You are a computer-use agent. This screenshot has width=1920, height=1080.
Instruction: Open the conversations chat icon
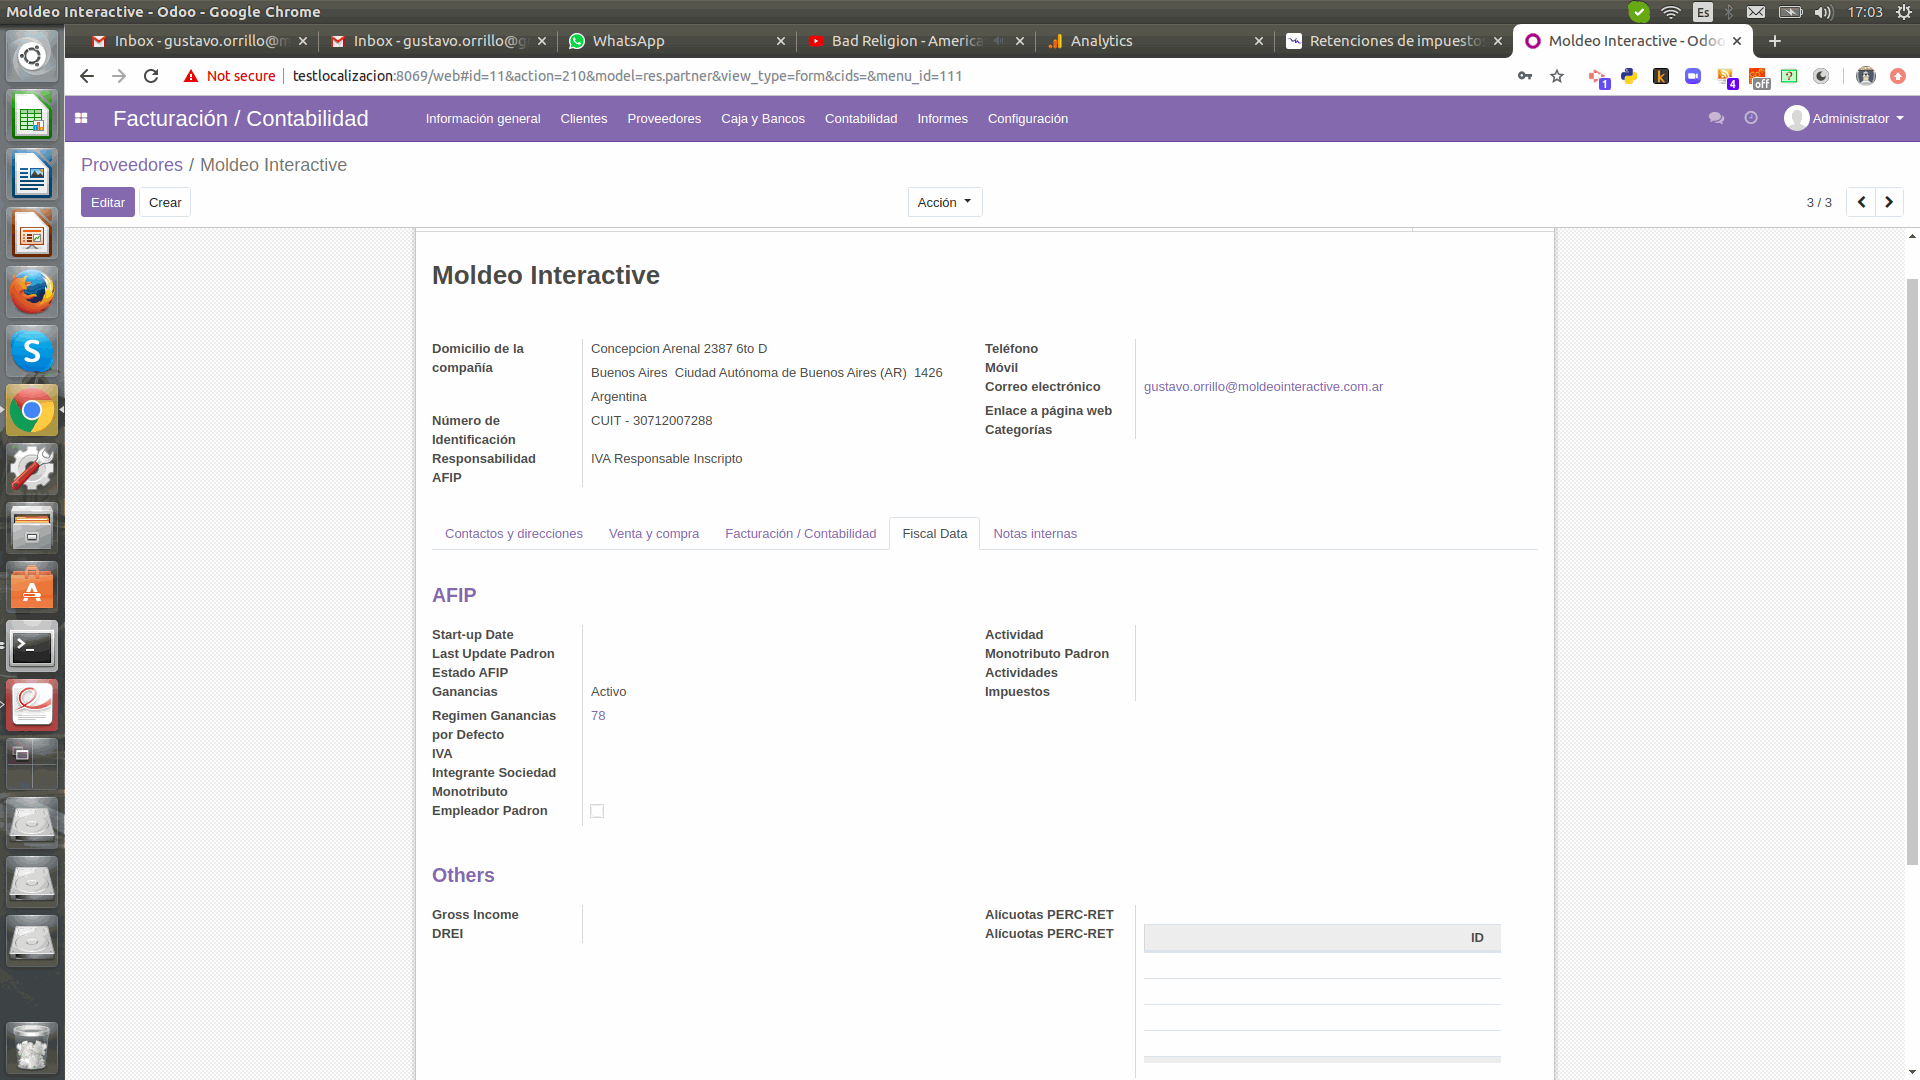point(1716,118)
